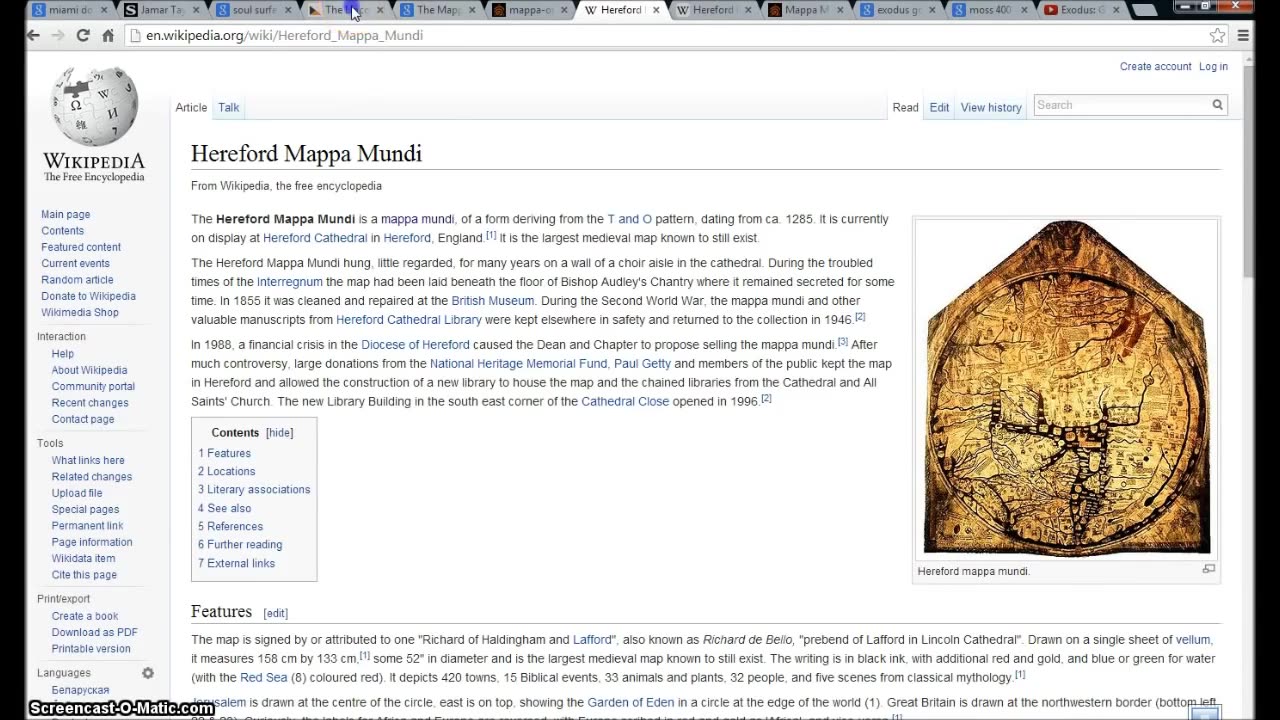Open the Hereford Cathedral Library link
The image size is (1280, 720).
click(409, 320)
